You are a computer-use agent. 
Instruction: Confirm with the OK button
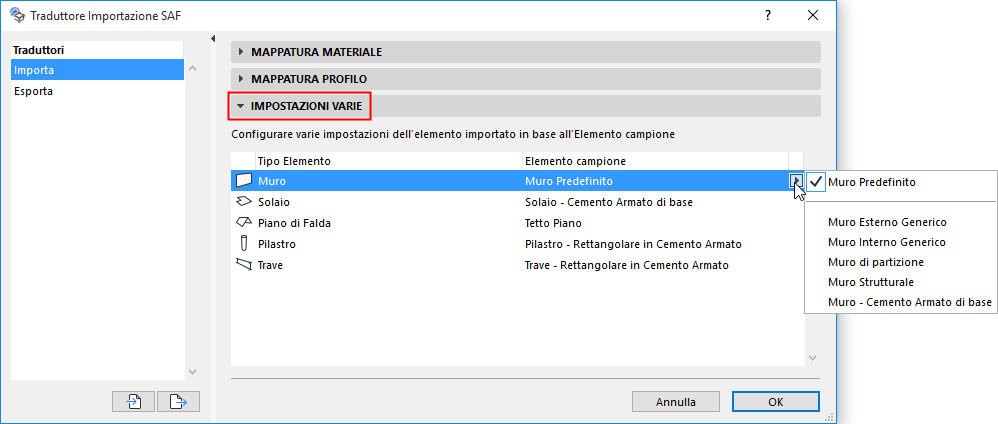click(775, 402)
